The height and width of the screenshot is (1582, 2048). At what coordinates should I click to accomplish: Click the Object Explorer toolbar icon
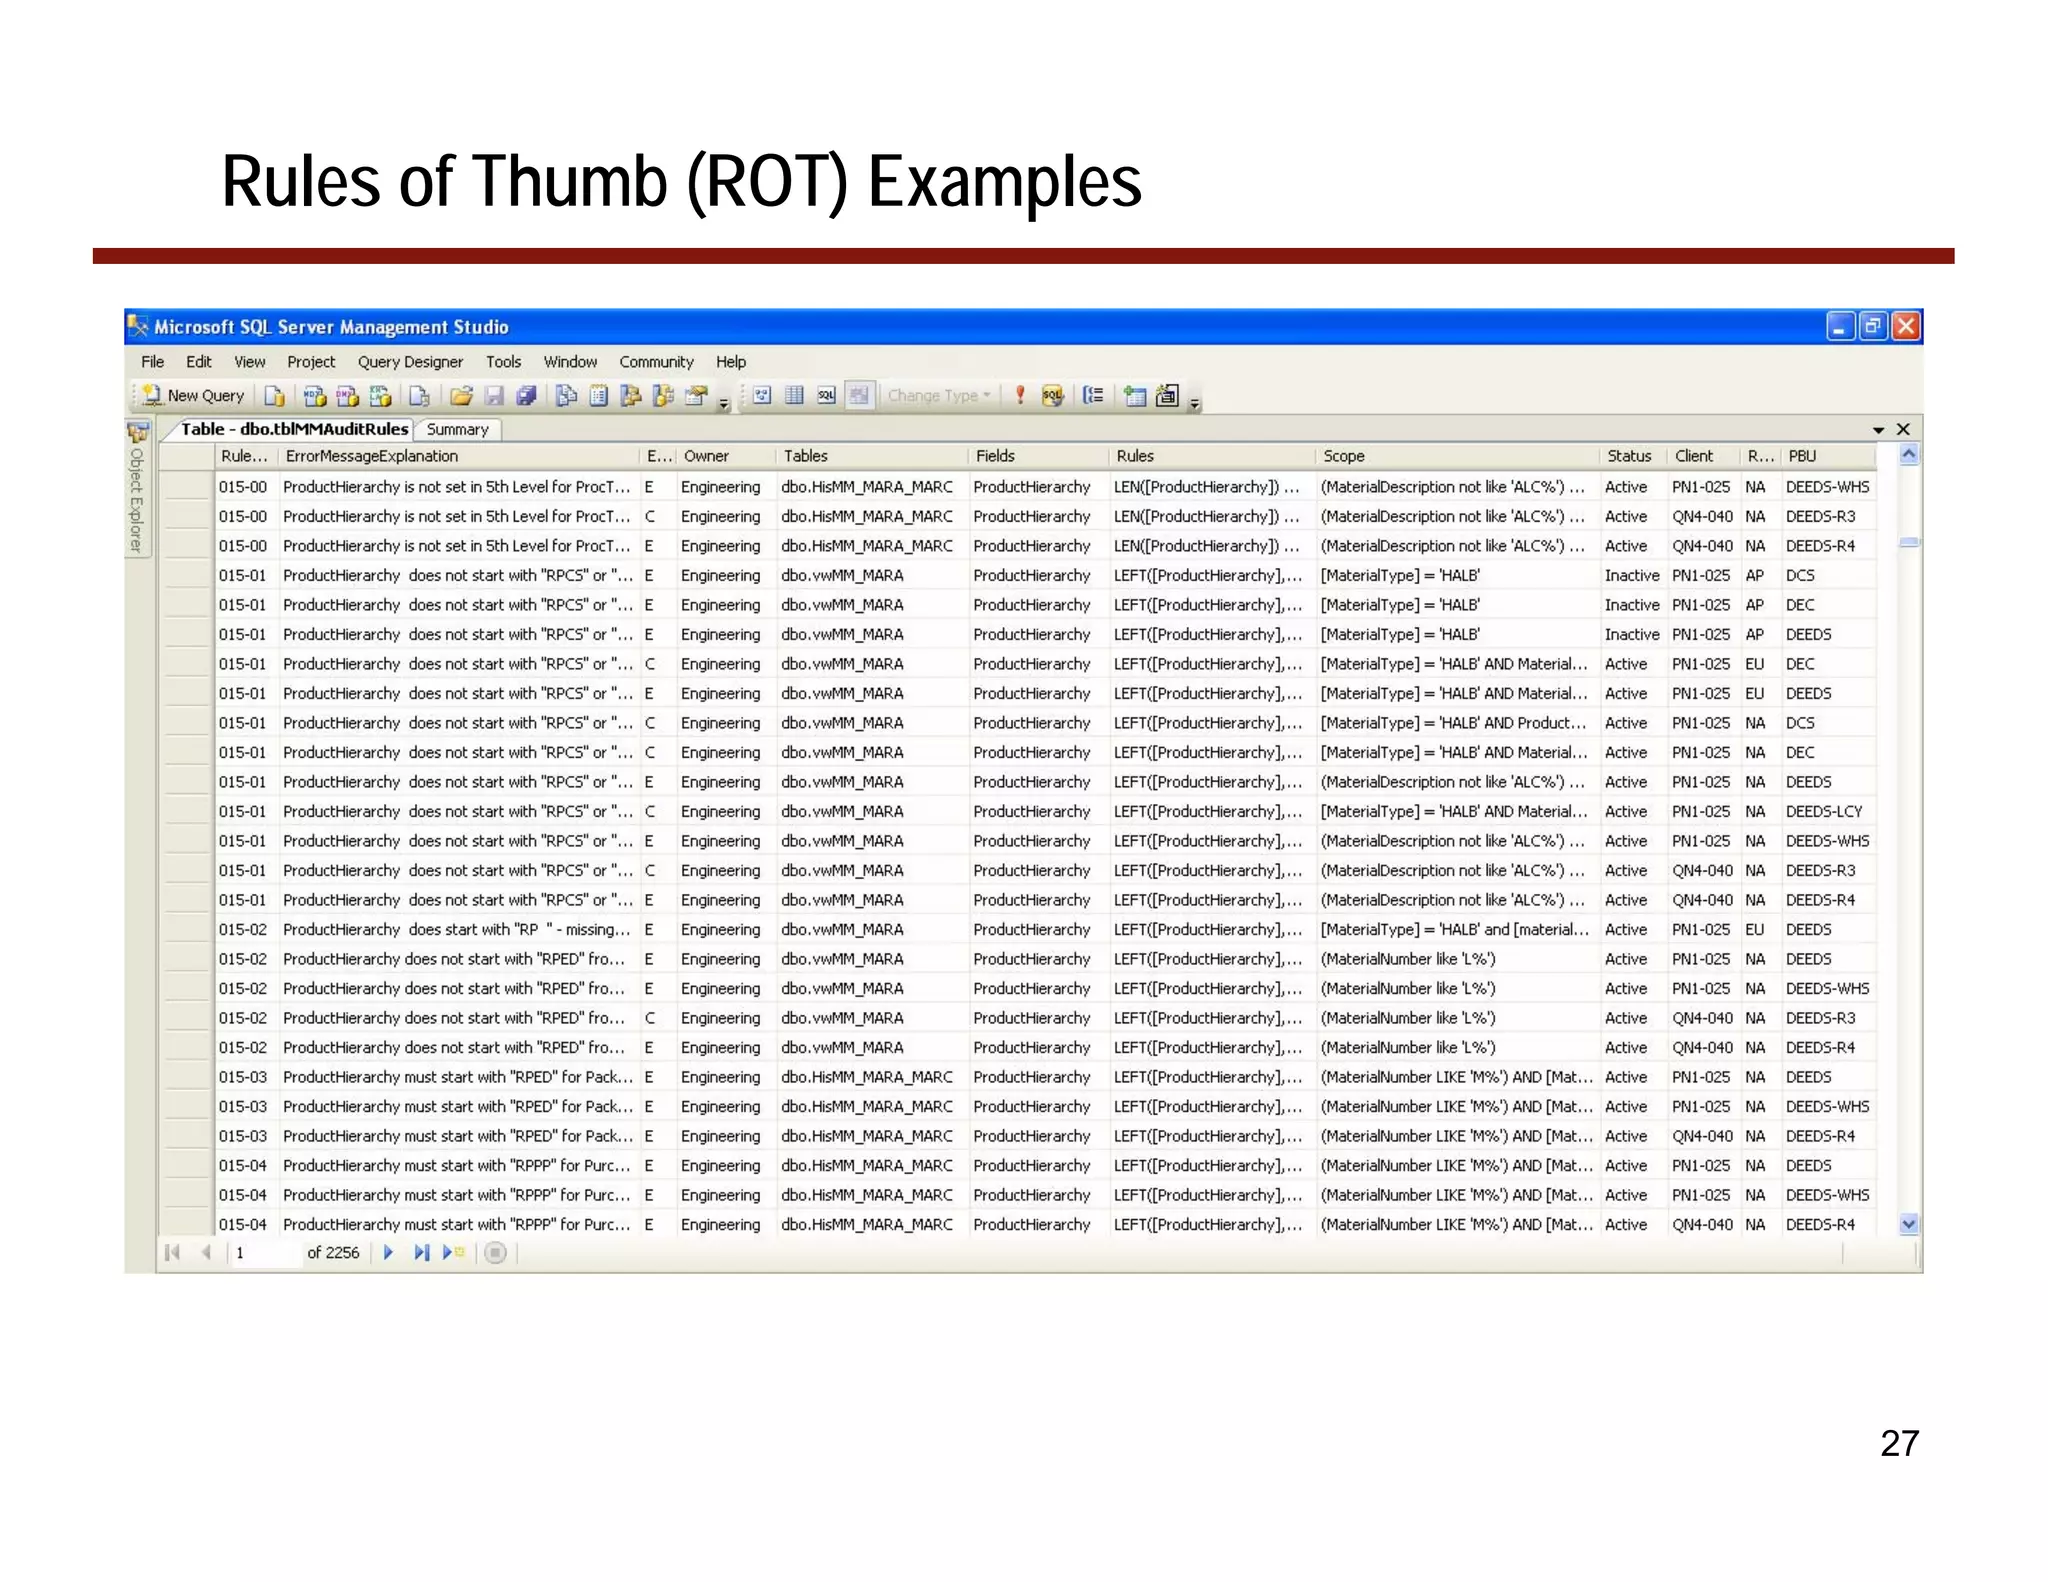pyautogui.click(x=631, y=396)
